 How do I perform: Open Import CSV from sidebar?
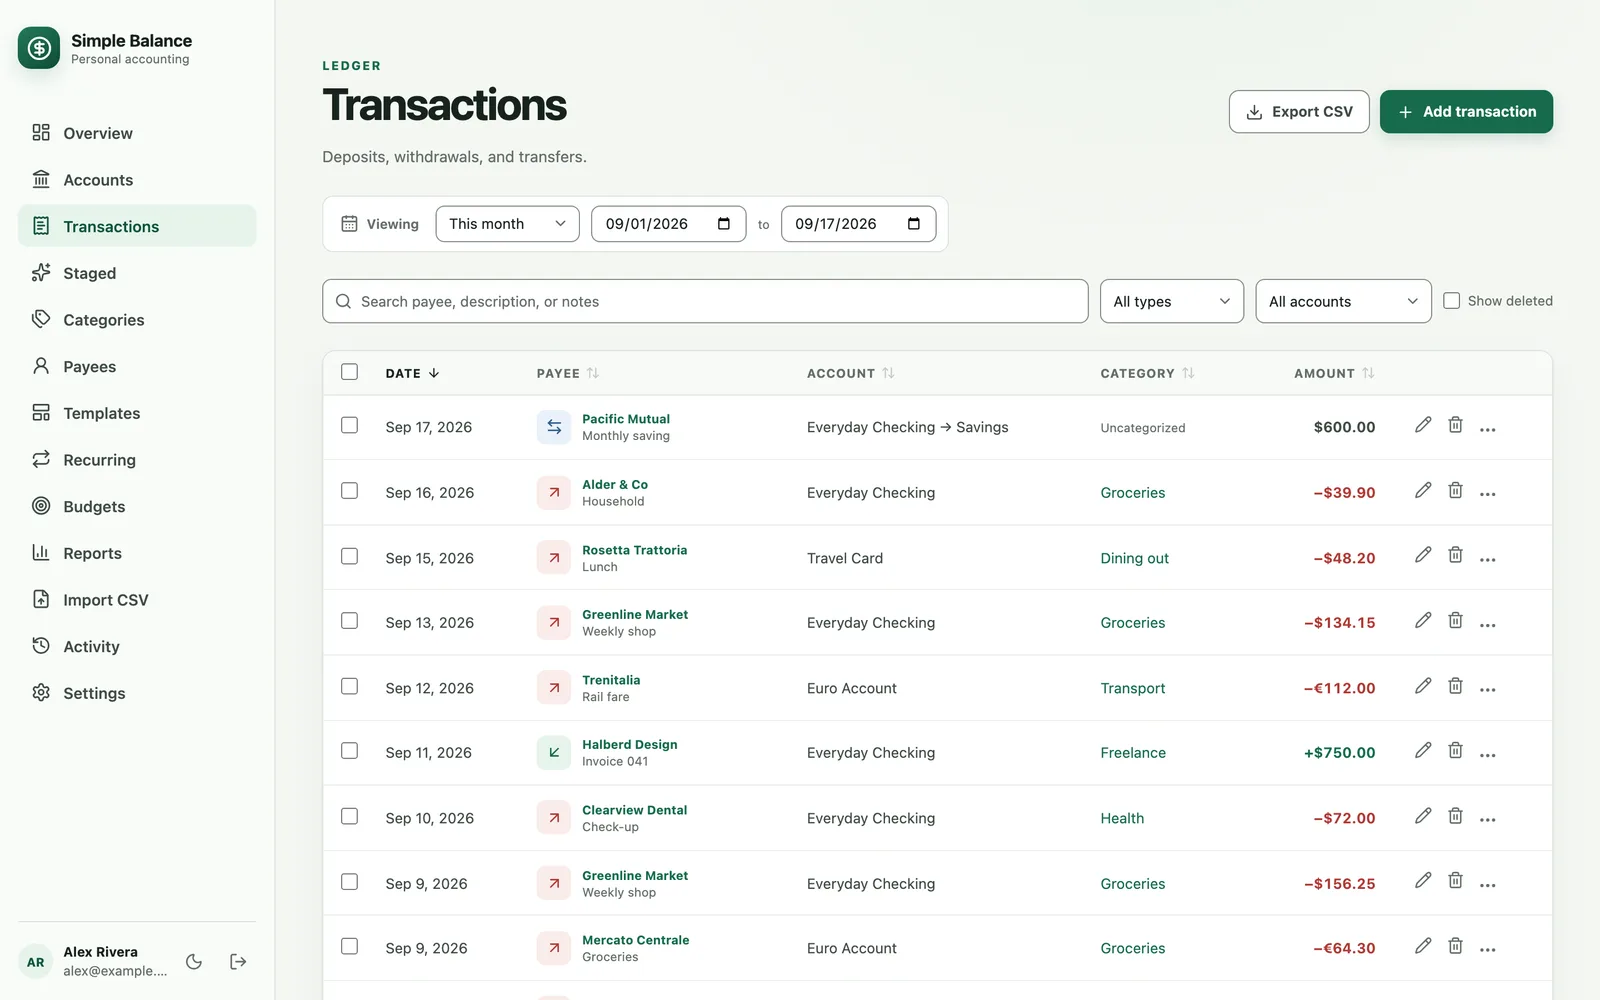pos(137,600)
